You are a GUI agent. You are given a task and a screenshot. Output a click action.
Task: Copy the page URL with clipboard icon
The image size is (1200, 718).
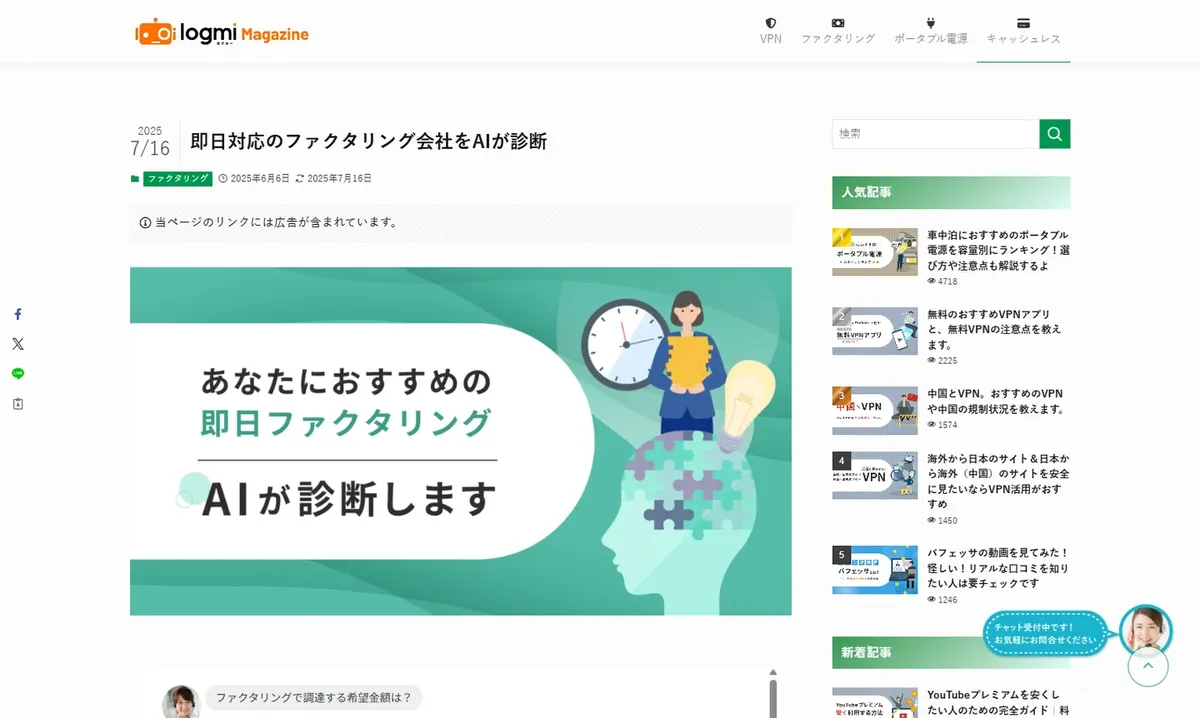point(17,404)
